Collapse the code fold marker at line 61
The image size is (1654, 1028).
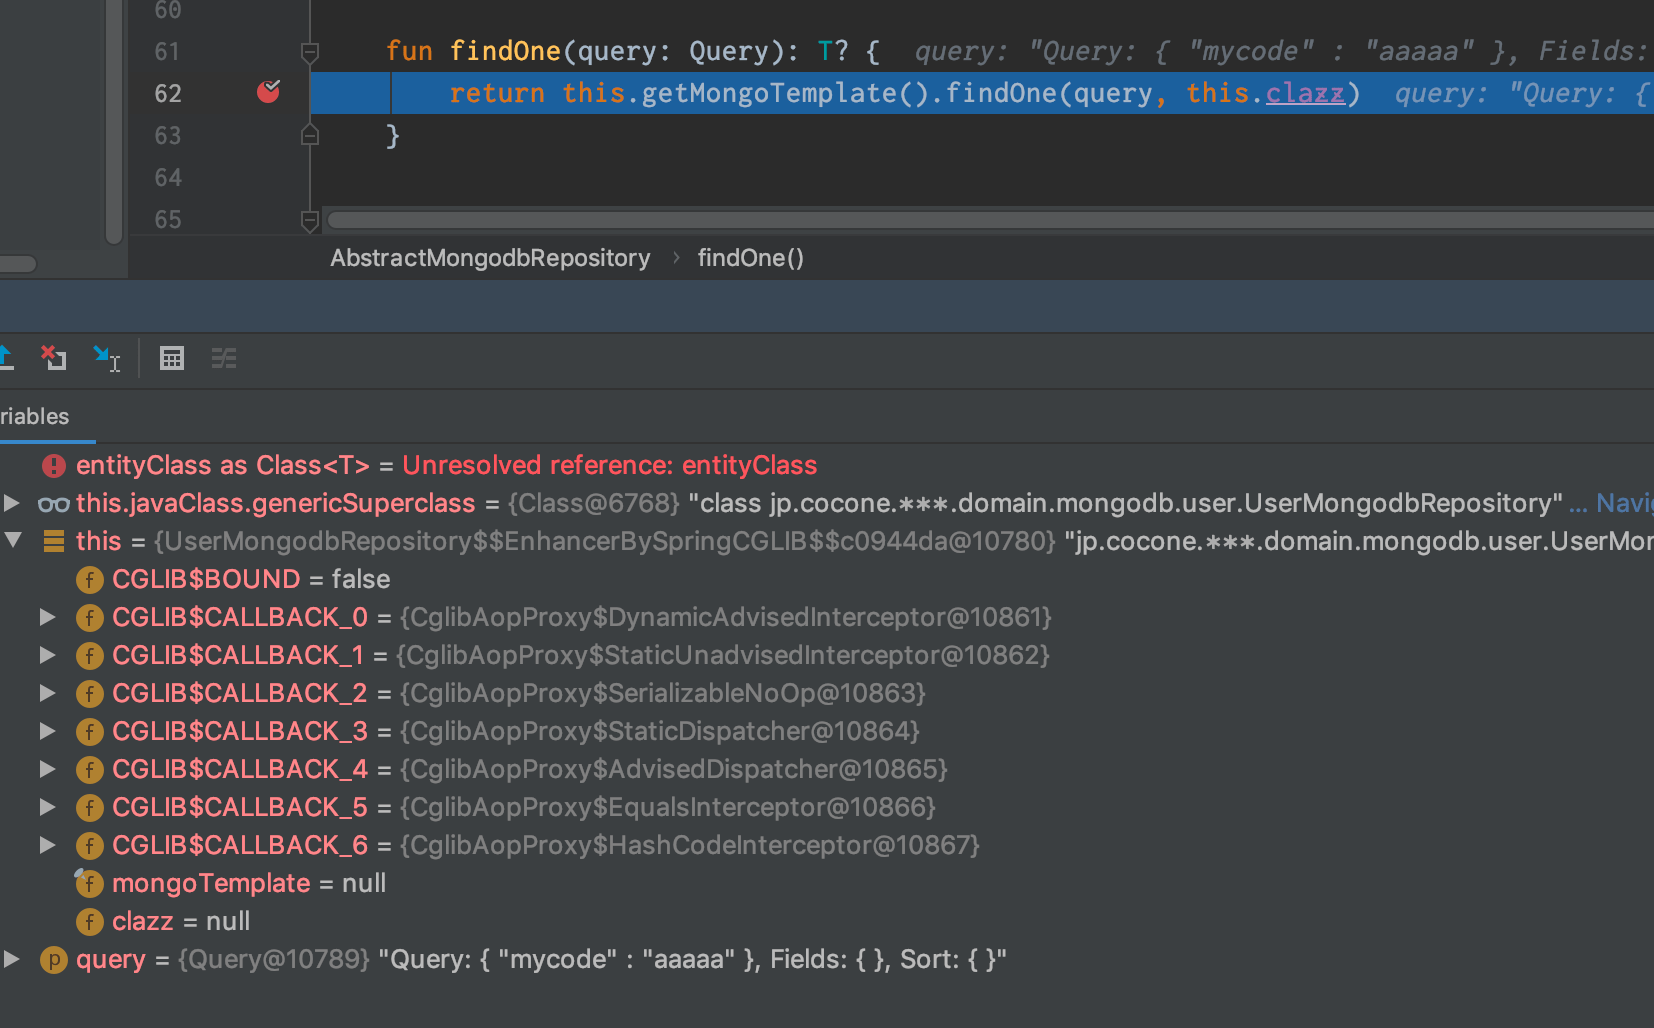pos(309,51)
